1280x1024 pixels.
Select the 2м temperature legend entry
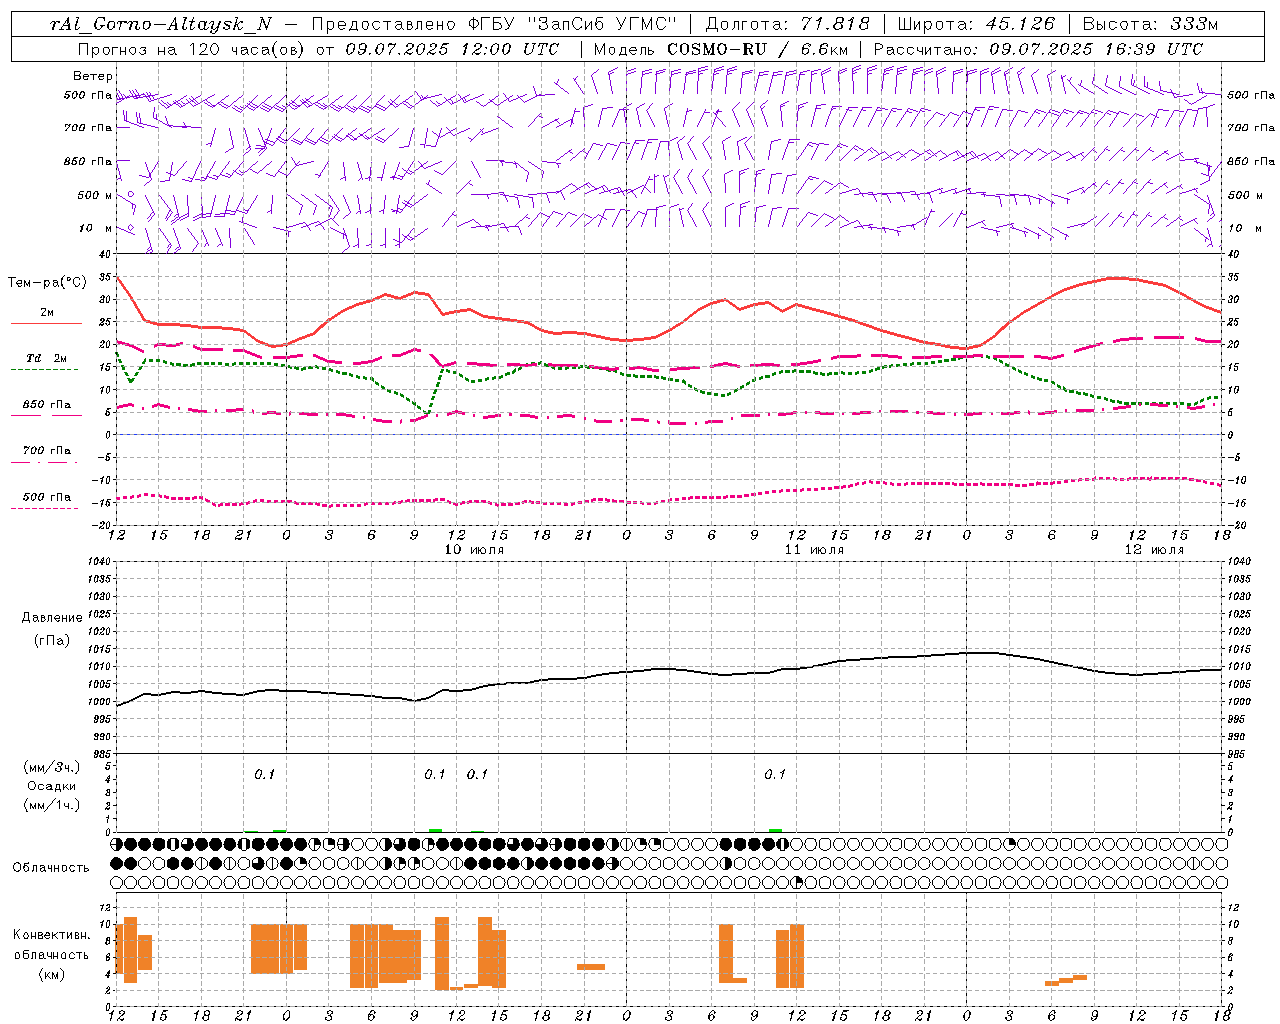point(47,313)
